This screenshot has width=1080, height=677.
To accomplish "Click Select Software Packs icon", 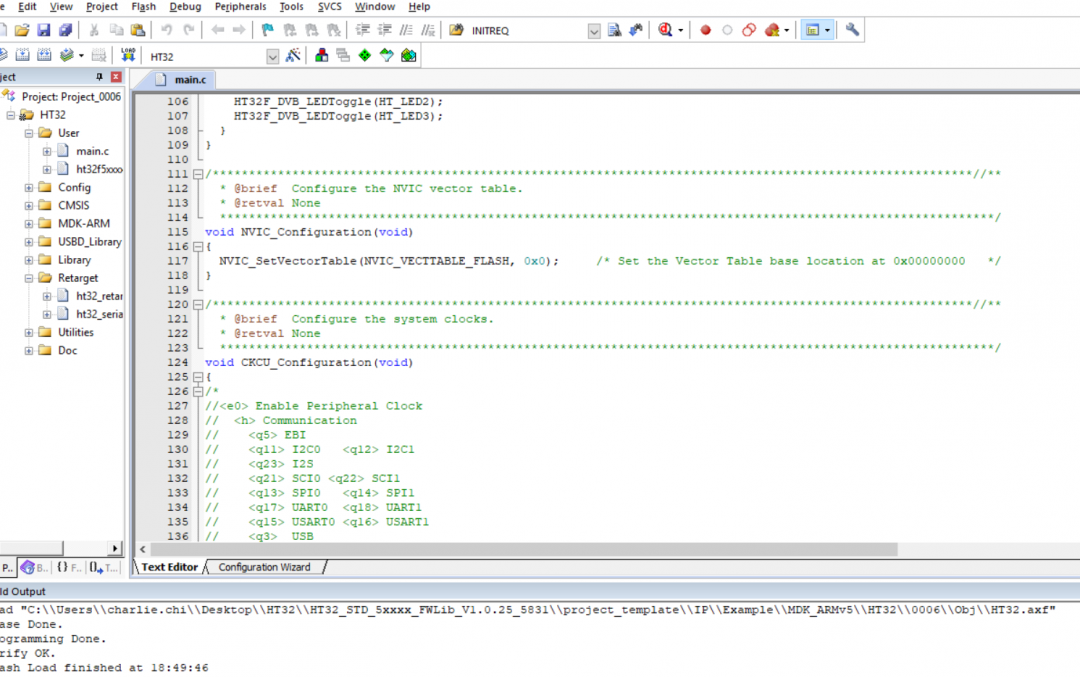I will coord(386,56).
